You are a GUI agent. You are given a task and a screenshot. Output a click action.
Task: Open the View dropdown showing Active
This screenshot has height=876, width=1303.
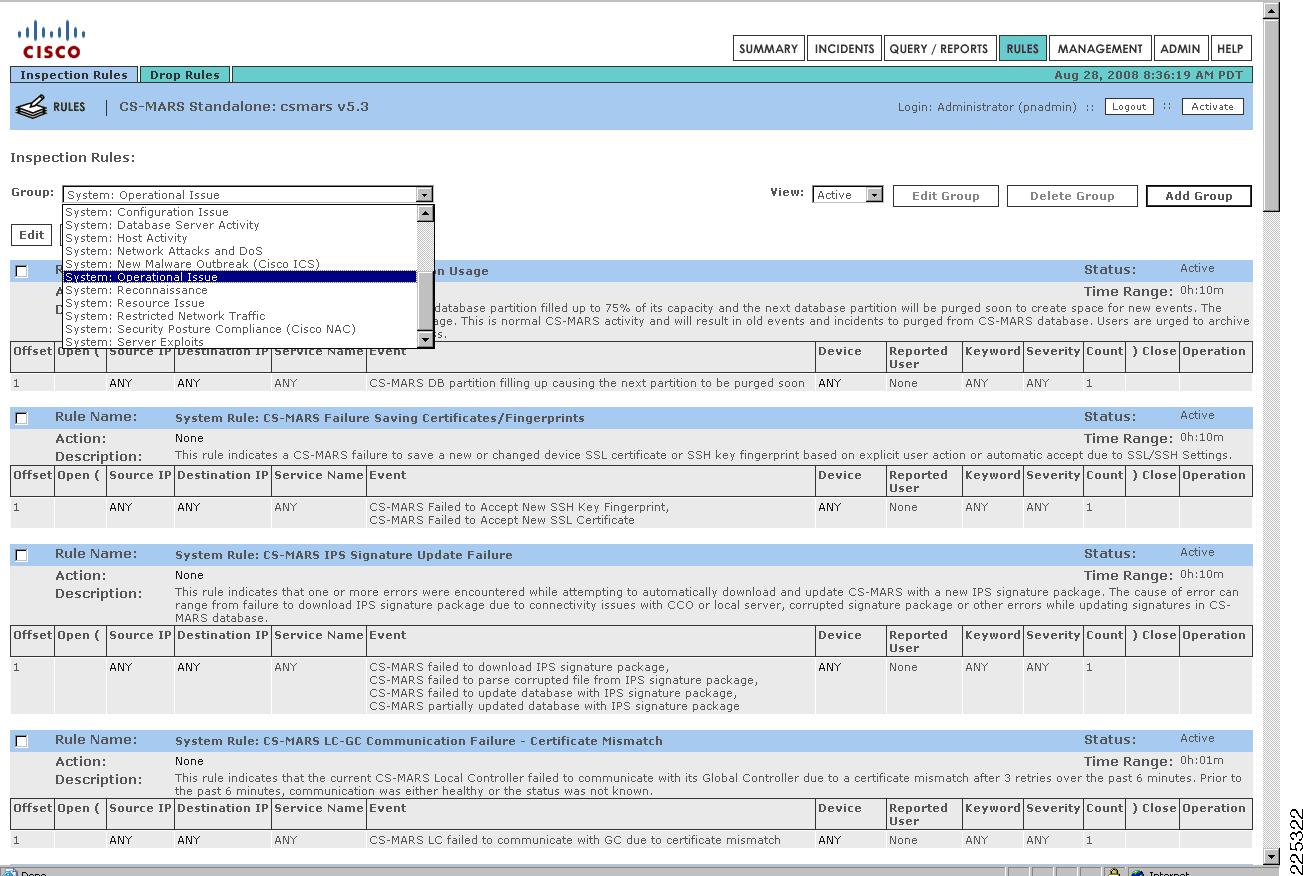(x=848, y=195)
